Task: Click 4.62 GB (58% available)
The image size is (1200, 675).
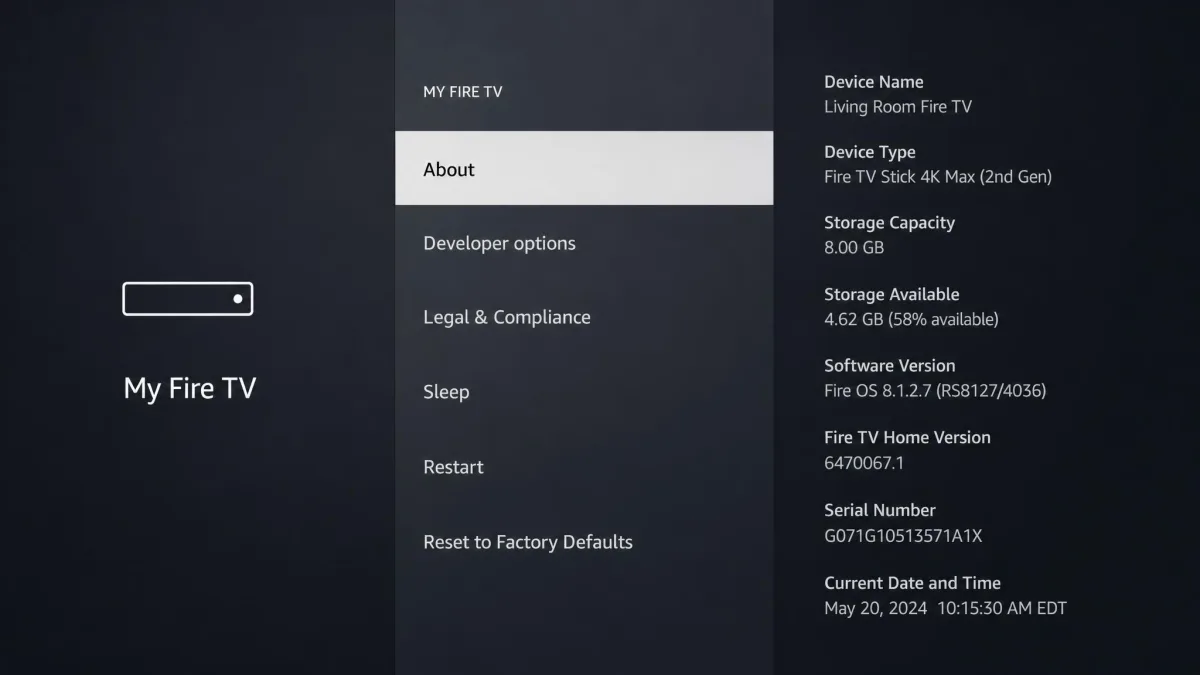Action: tap(911, 320)
